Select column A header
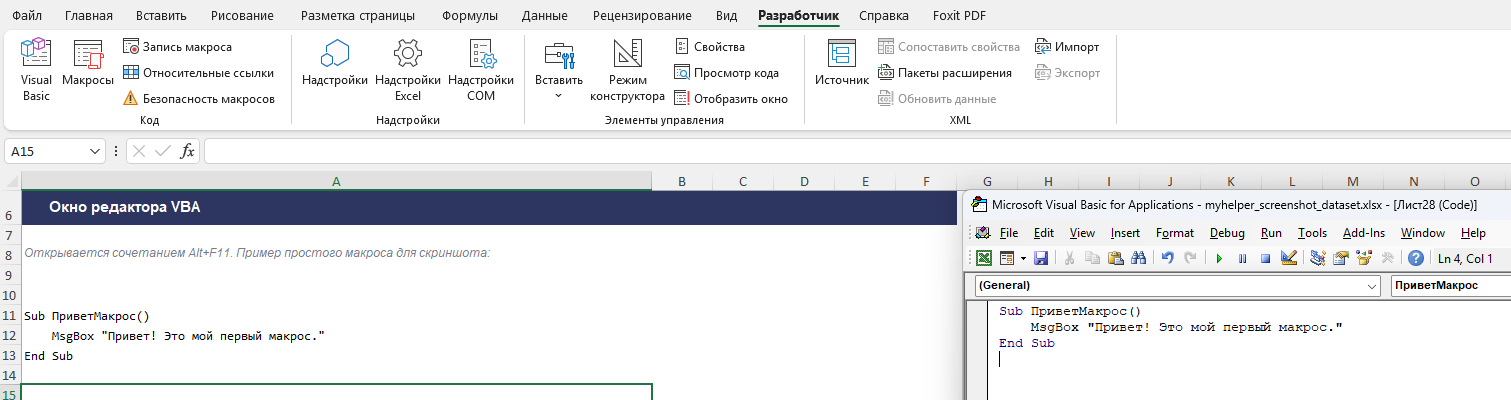The image size is (1511, 400). coord(336,181)
